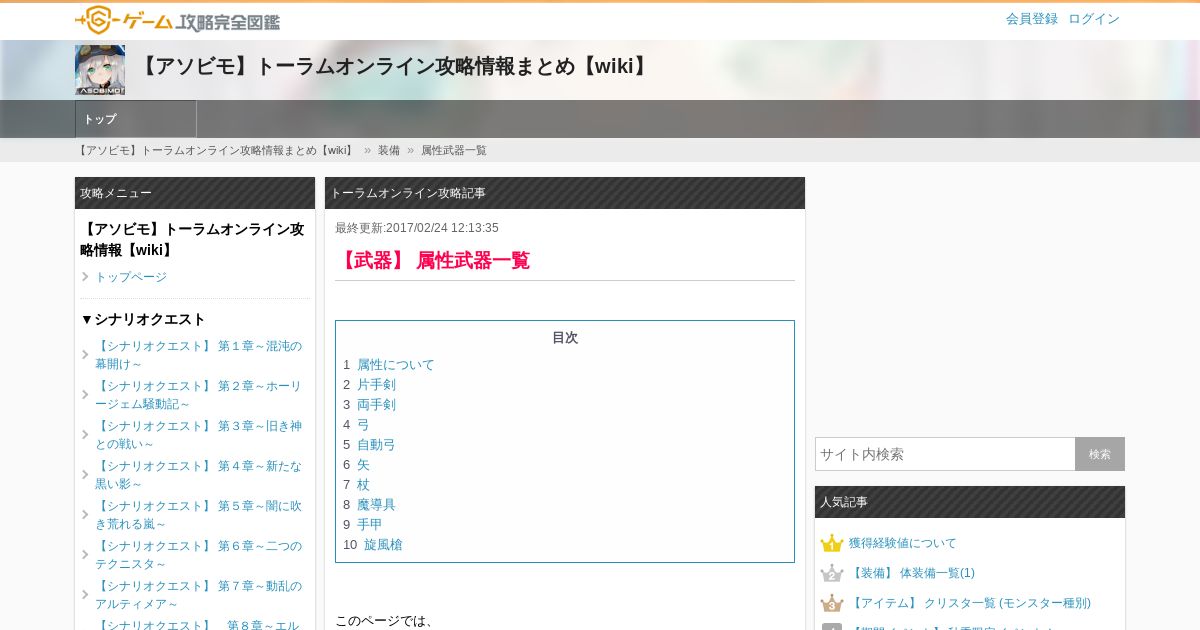The image size is (1200, 630).
Task: Click the 装備 breadcrumb link
Action: tap(389, 150)
